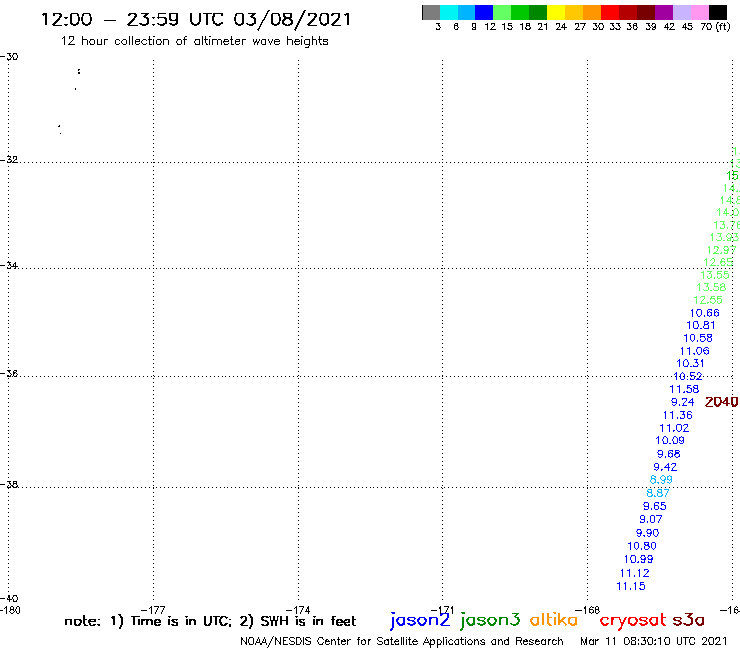
Task: Click the wave height value '9.90'
Action: [648, 533]
